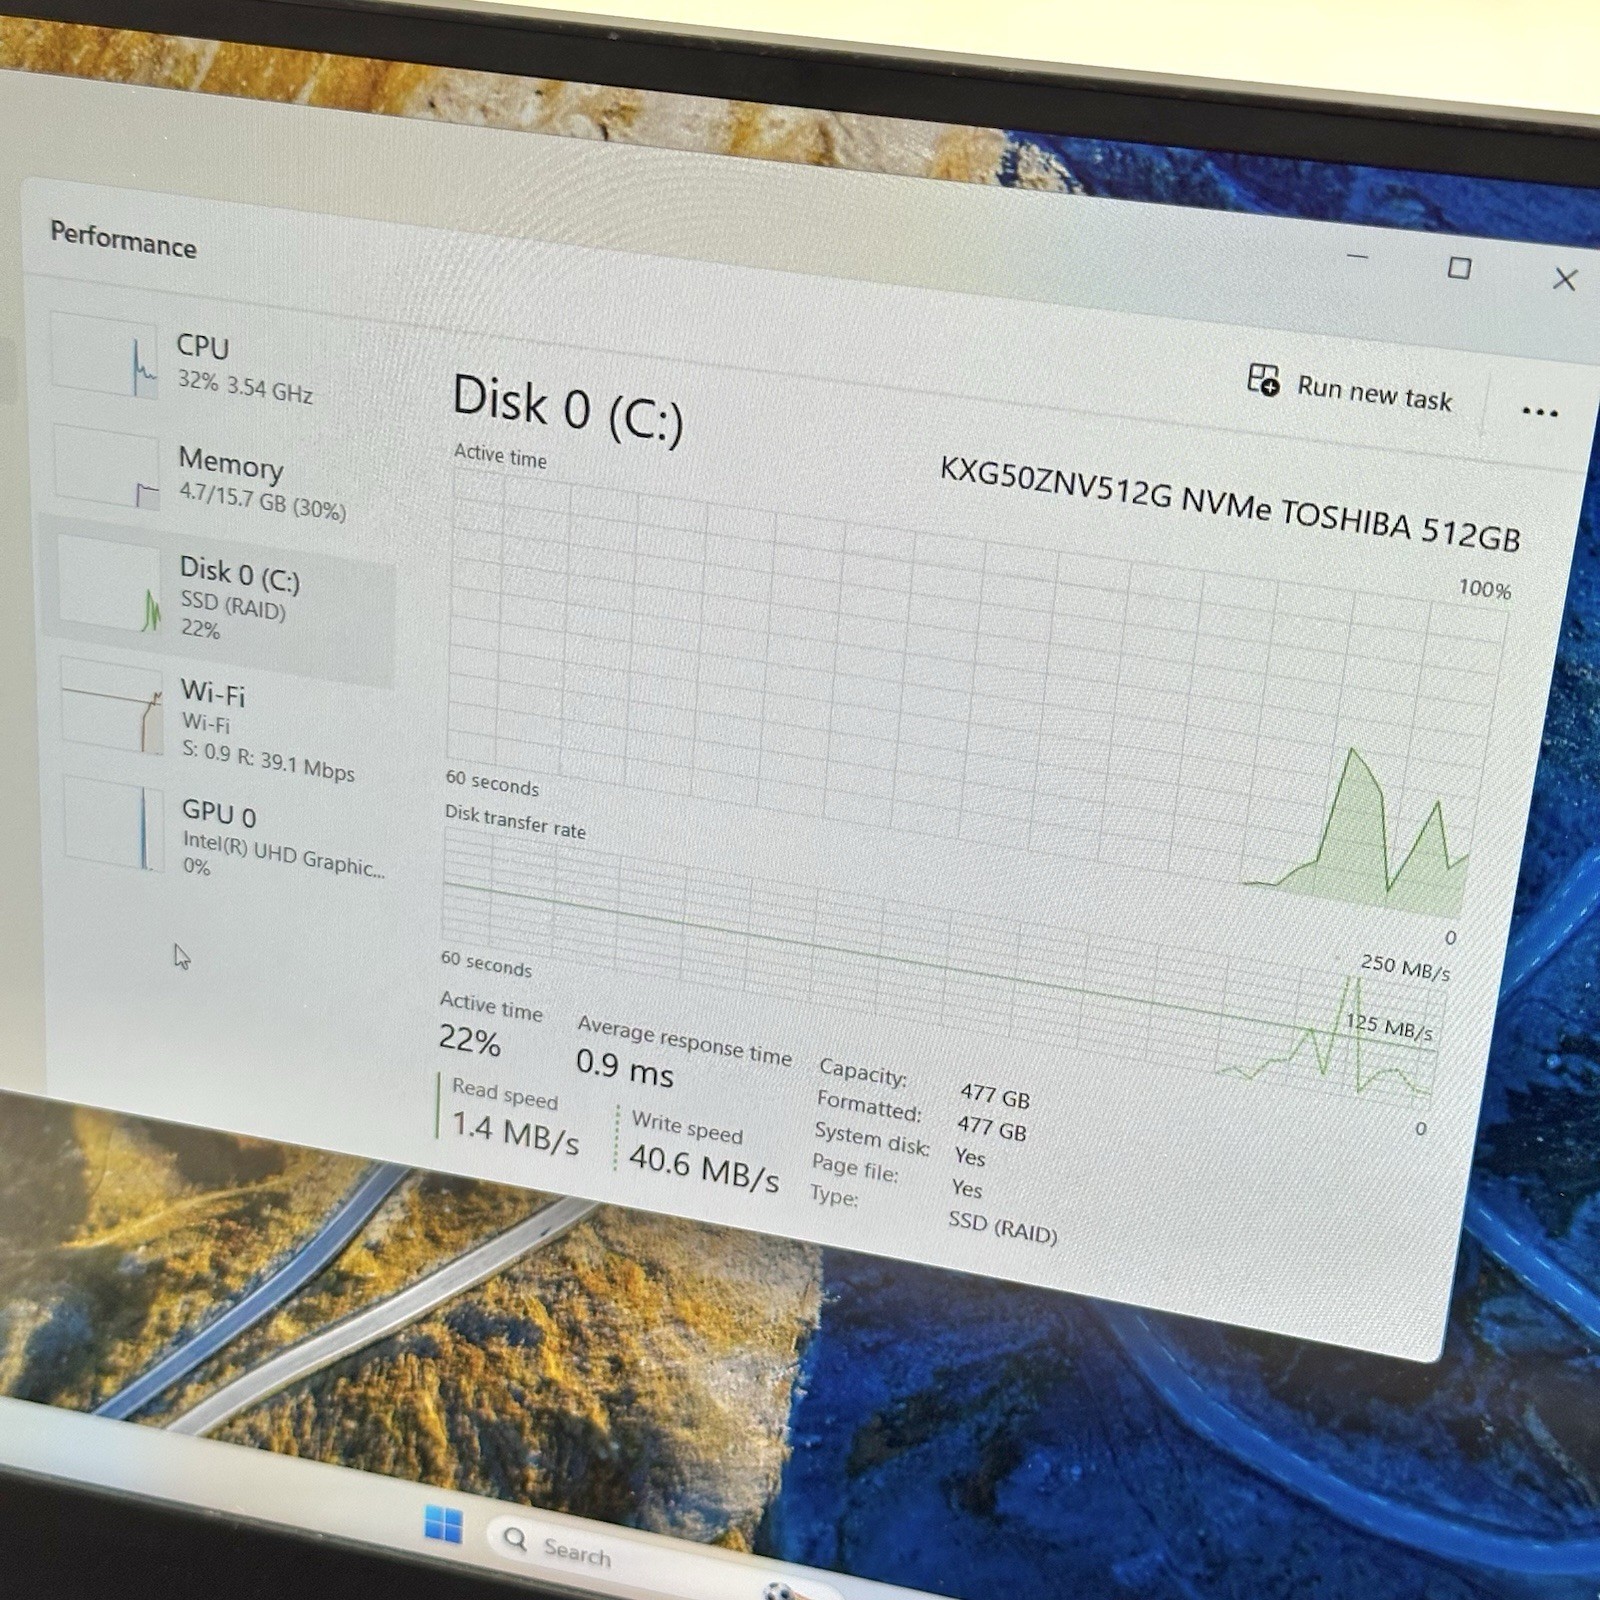1600x1600 pixels.
Task: Open the Windows Start button
Action: click(x=443, y=1525)
